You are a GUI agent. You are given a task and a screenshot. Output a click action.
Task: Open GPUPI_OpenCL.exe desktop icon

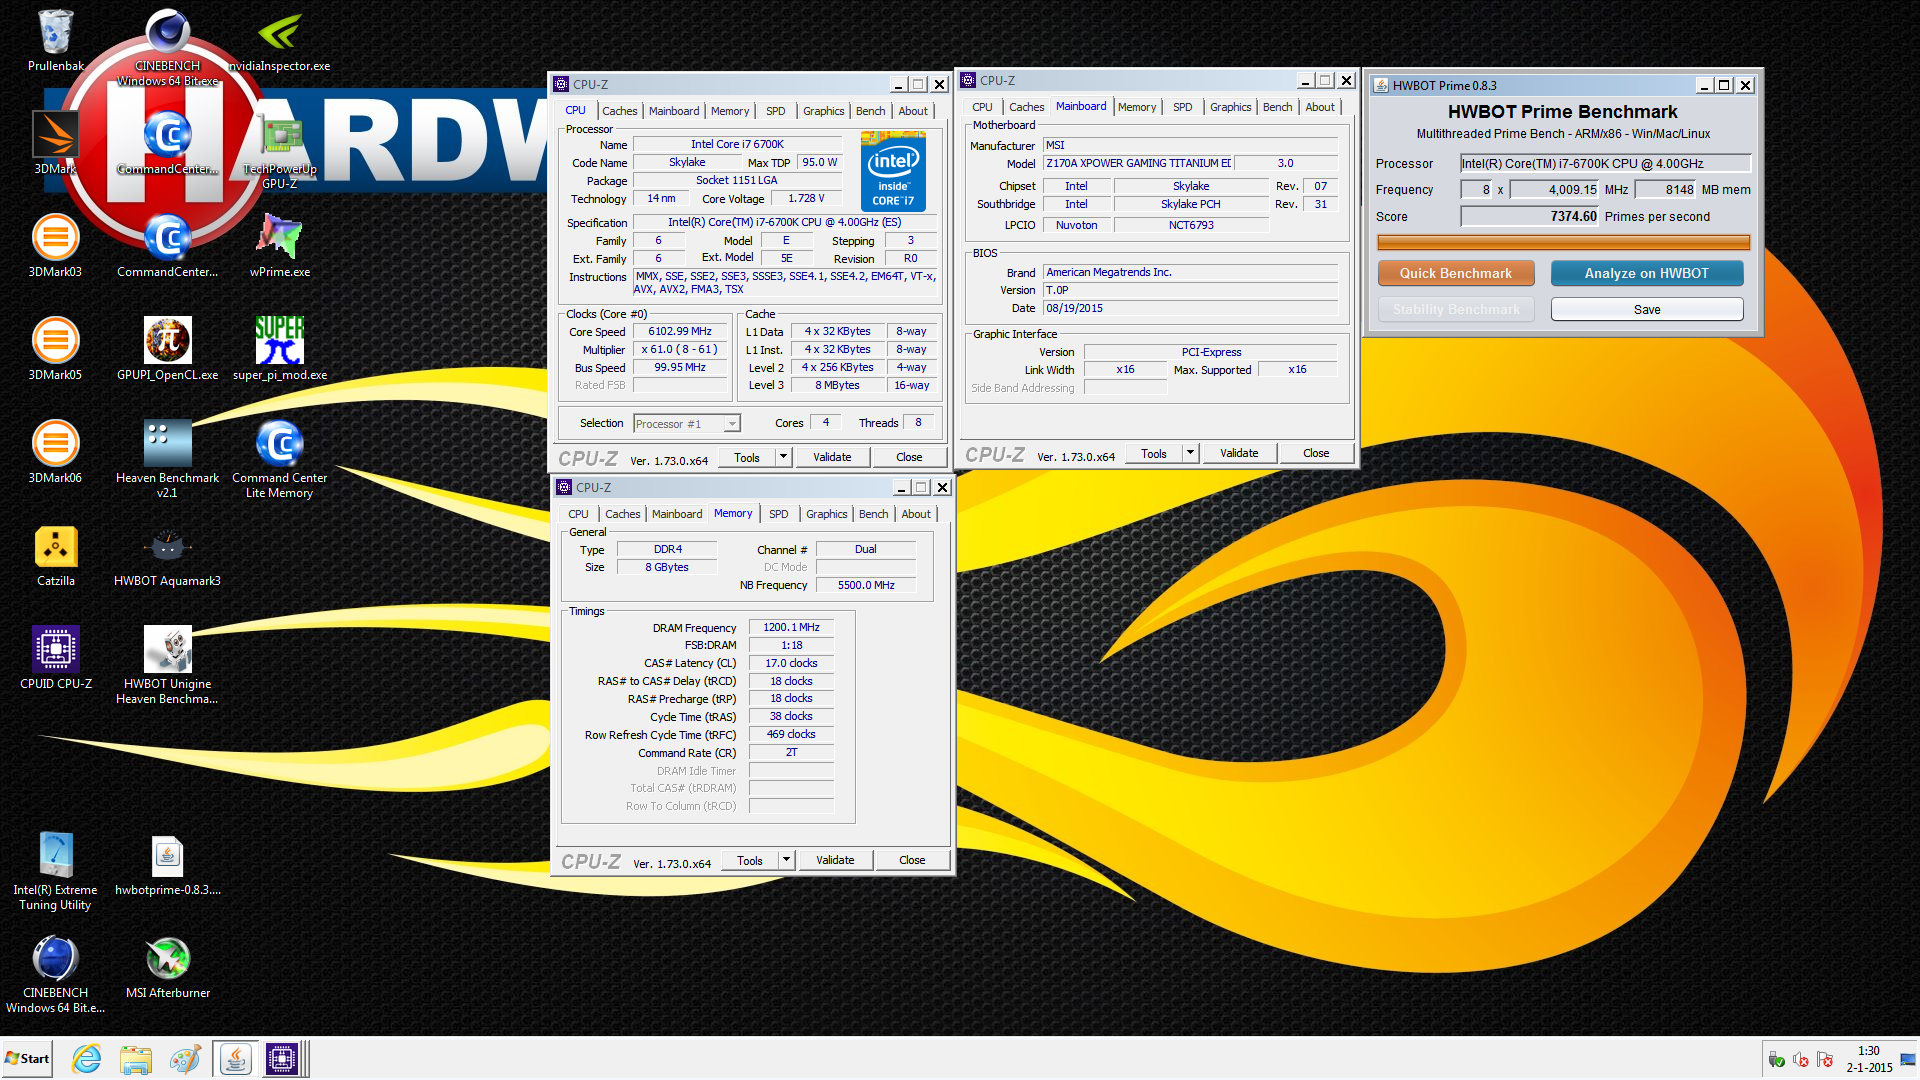pos(167,348)
